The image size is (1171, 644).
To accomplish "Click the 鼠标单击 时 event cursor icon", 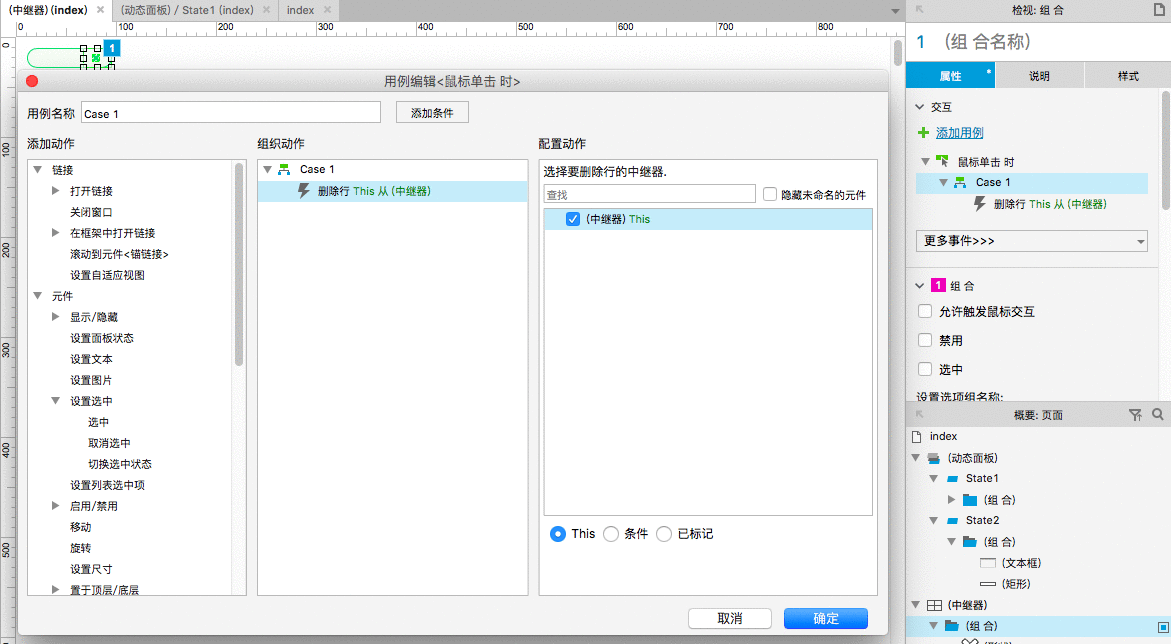I will 942,161.
